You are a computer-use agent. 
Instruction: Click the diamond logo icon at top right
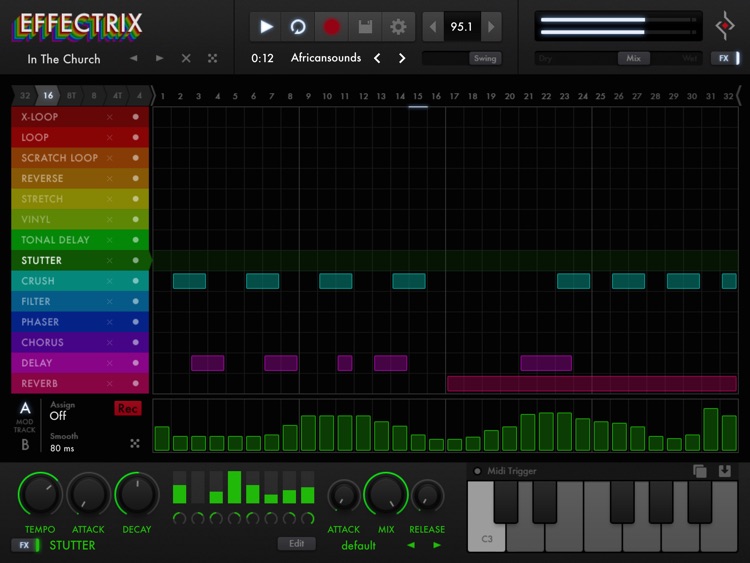(x=725, y=26)
